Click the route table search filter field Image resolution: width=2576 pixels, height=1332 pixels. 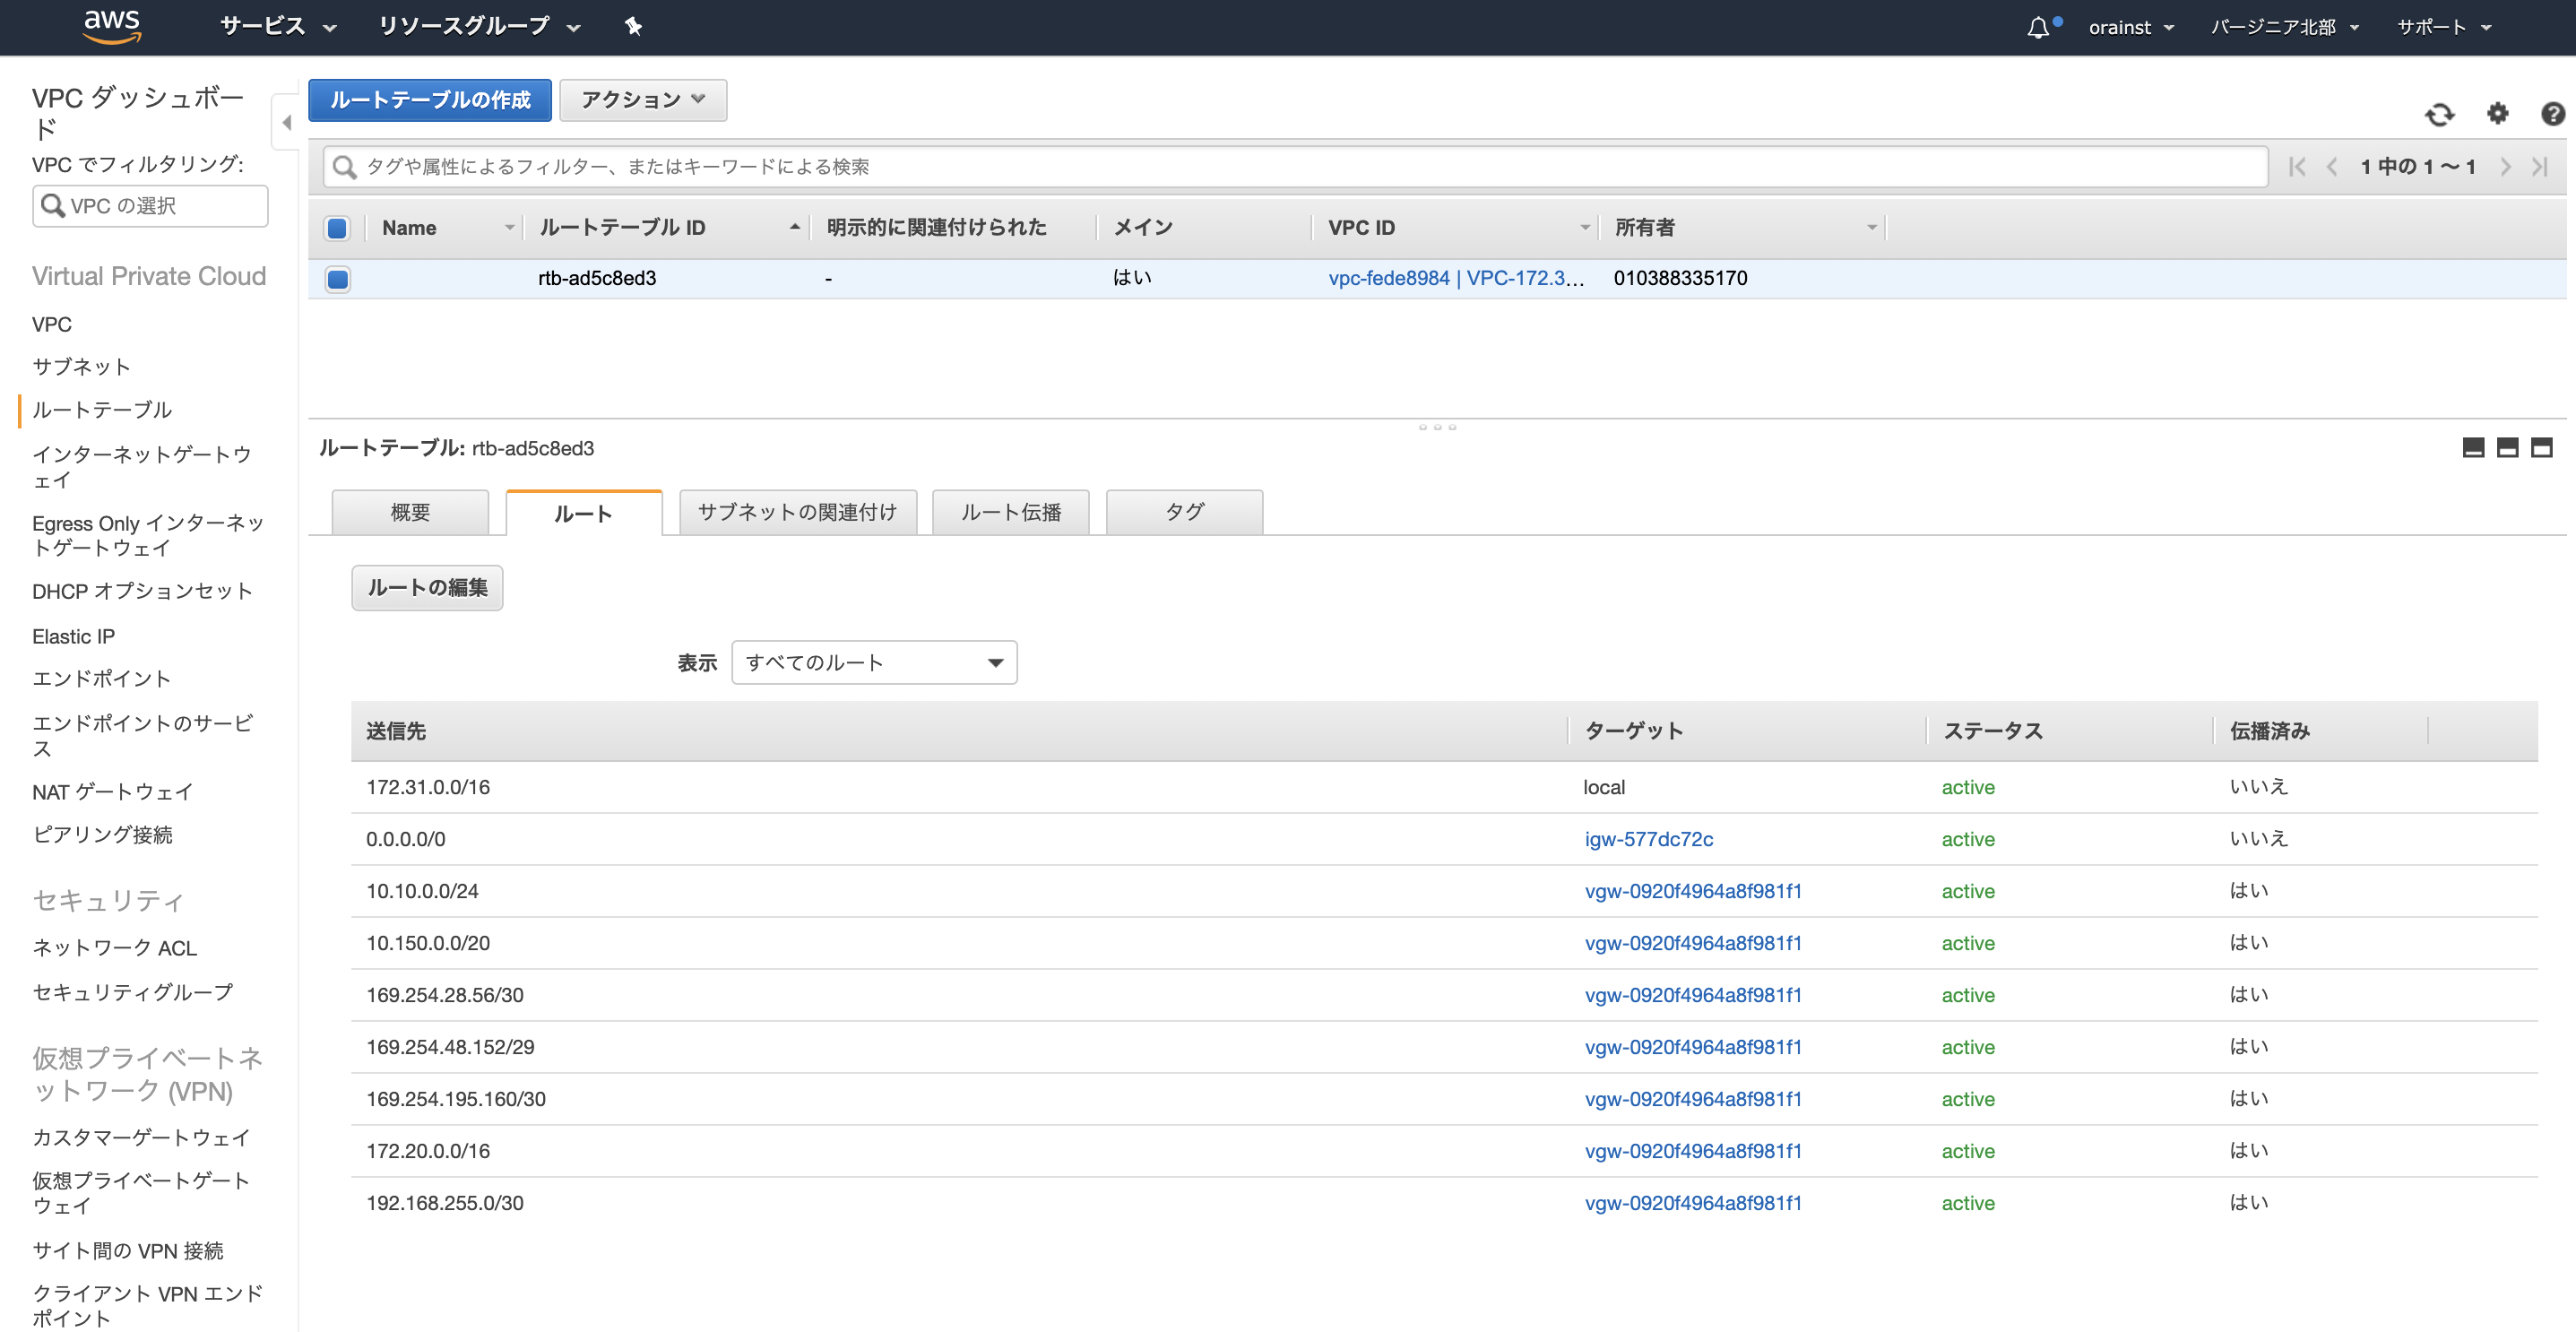point(1294,167)
